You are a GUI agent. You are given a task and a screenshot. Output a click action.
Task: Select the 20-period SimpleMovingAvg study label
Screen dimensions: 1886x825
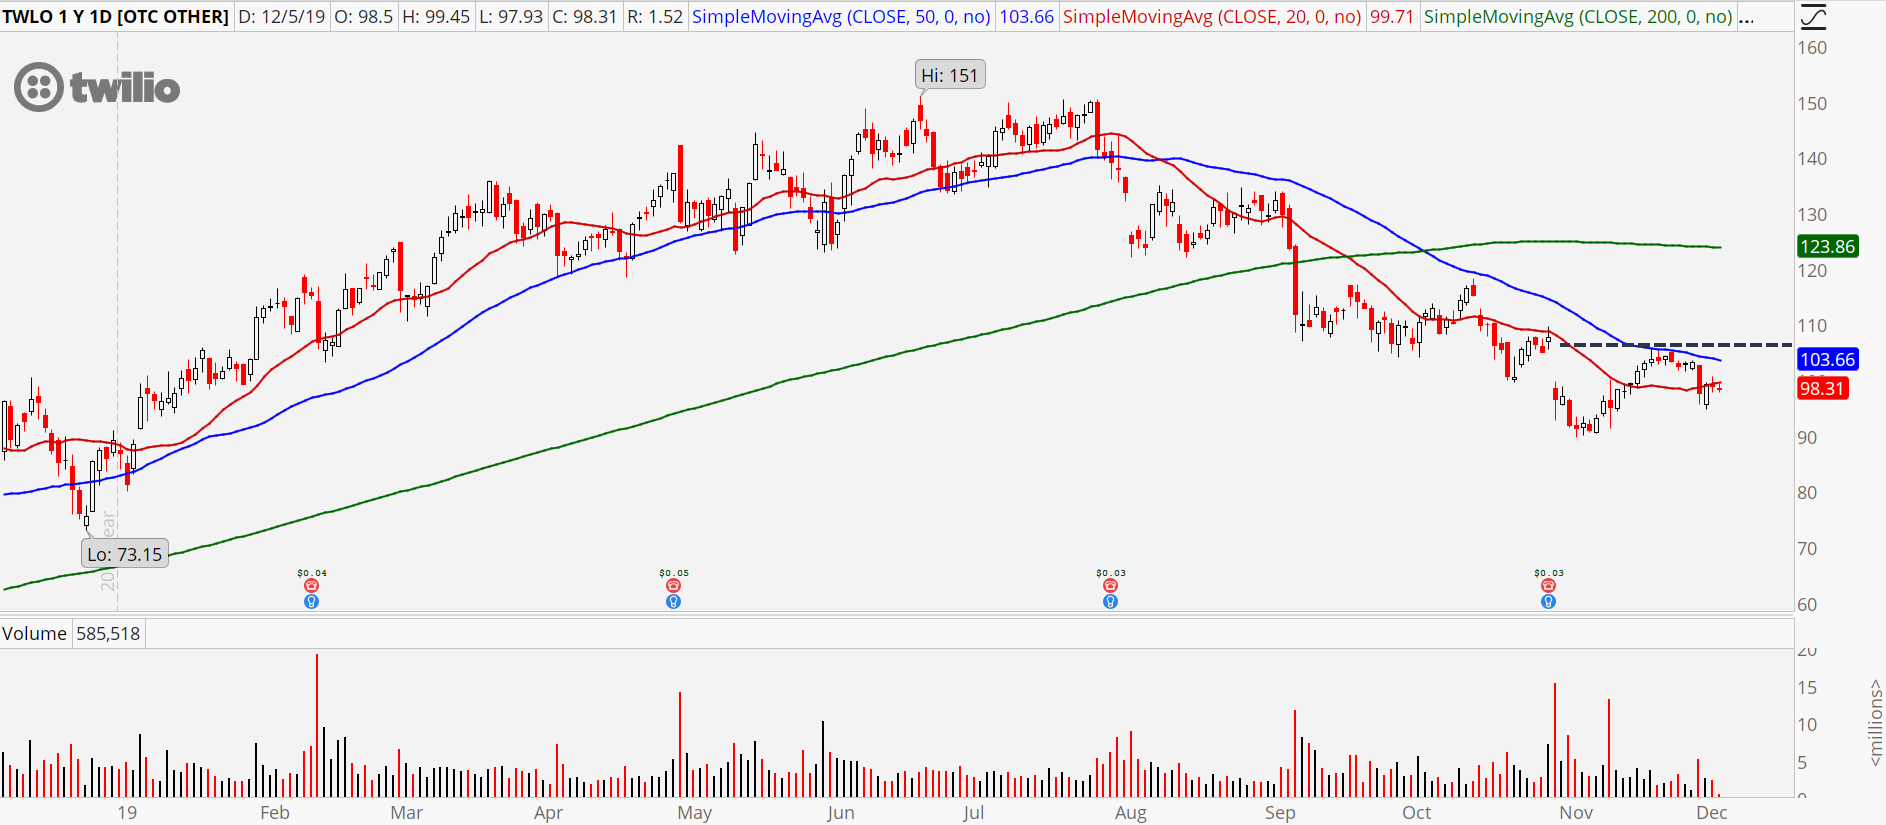point(1212,17)
